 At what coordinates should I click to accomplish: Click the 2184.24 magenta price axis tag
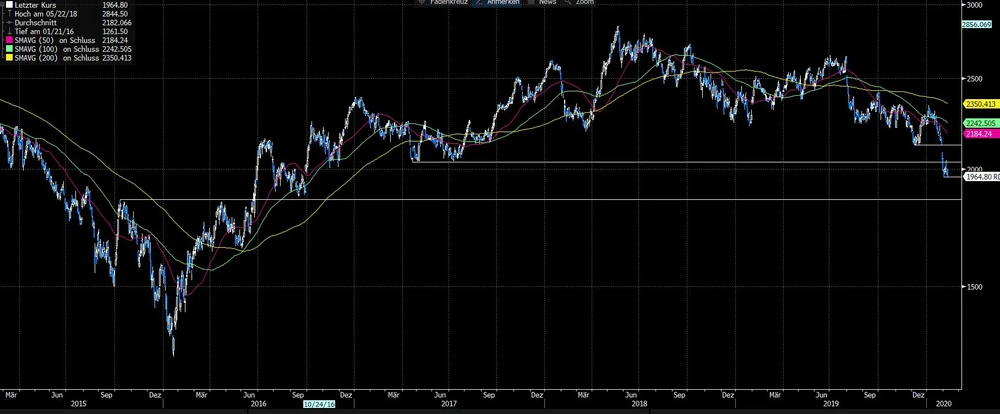pyautogui.click(x=976, y=134)
